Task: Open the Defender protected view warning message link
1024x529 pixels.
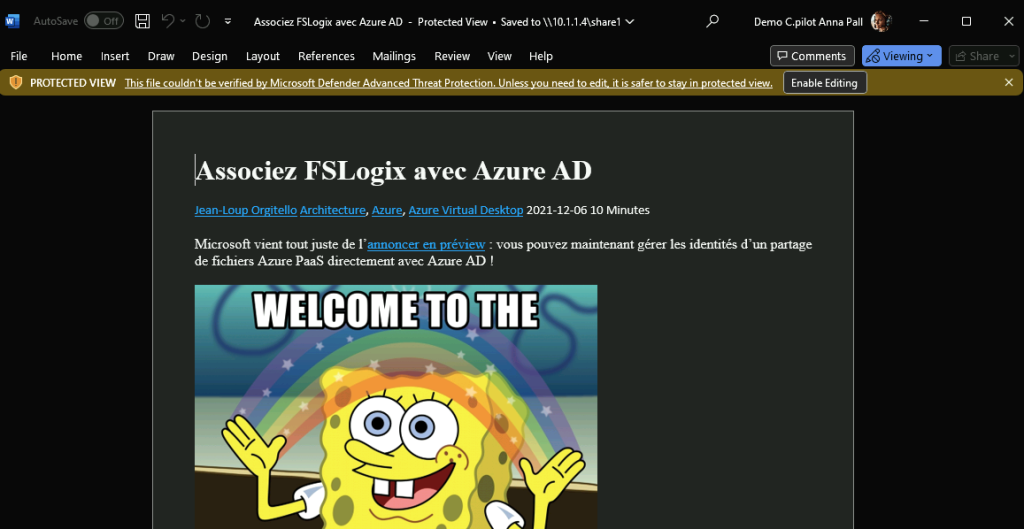Action: [x=449, y=83]
